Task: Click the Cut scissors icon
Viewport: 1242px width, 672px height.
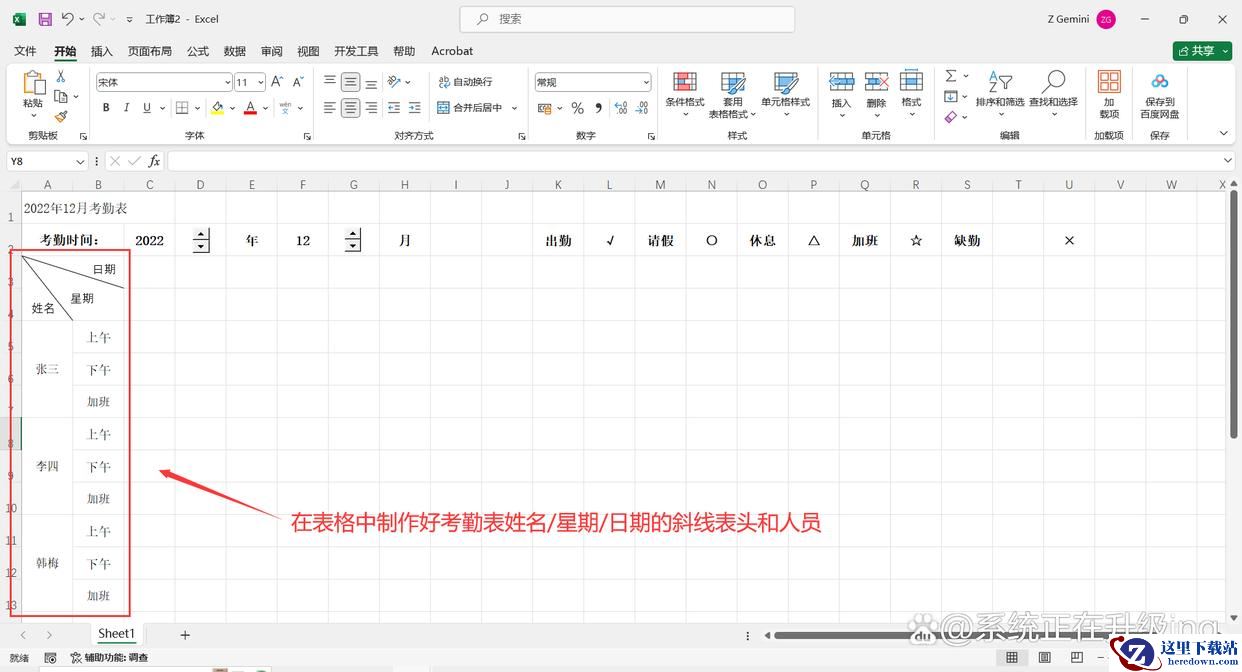Action: 61,77
